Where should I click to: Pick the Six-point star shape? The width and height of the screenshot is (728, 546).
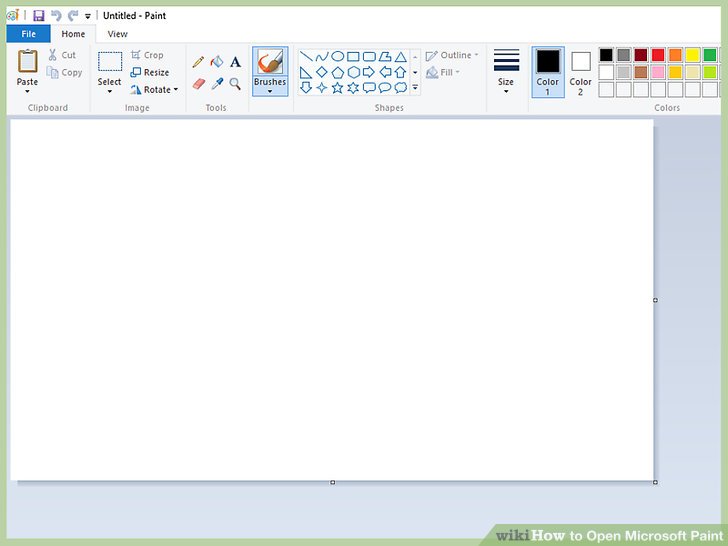coord(353,87)
